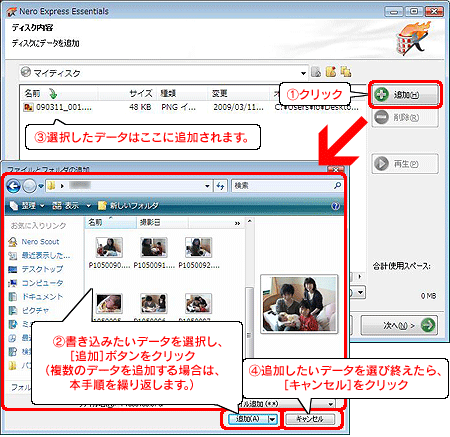Click the 次へ (Next) button

pos(399,325)
